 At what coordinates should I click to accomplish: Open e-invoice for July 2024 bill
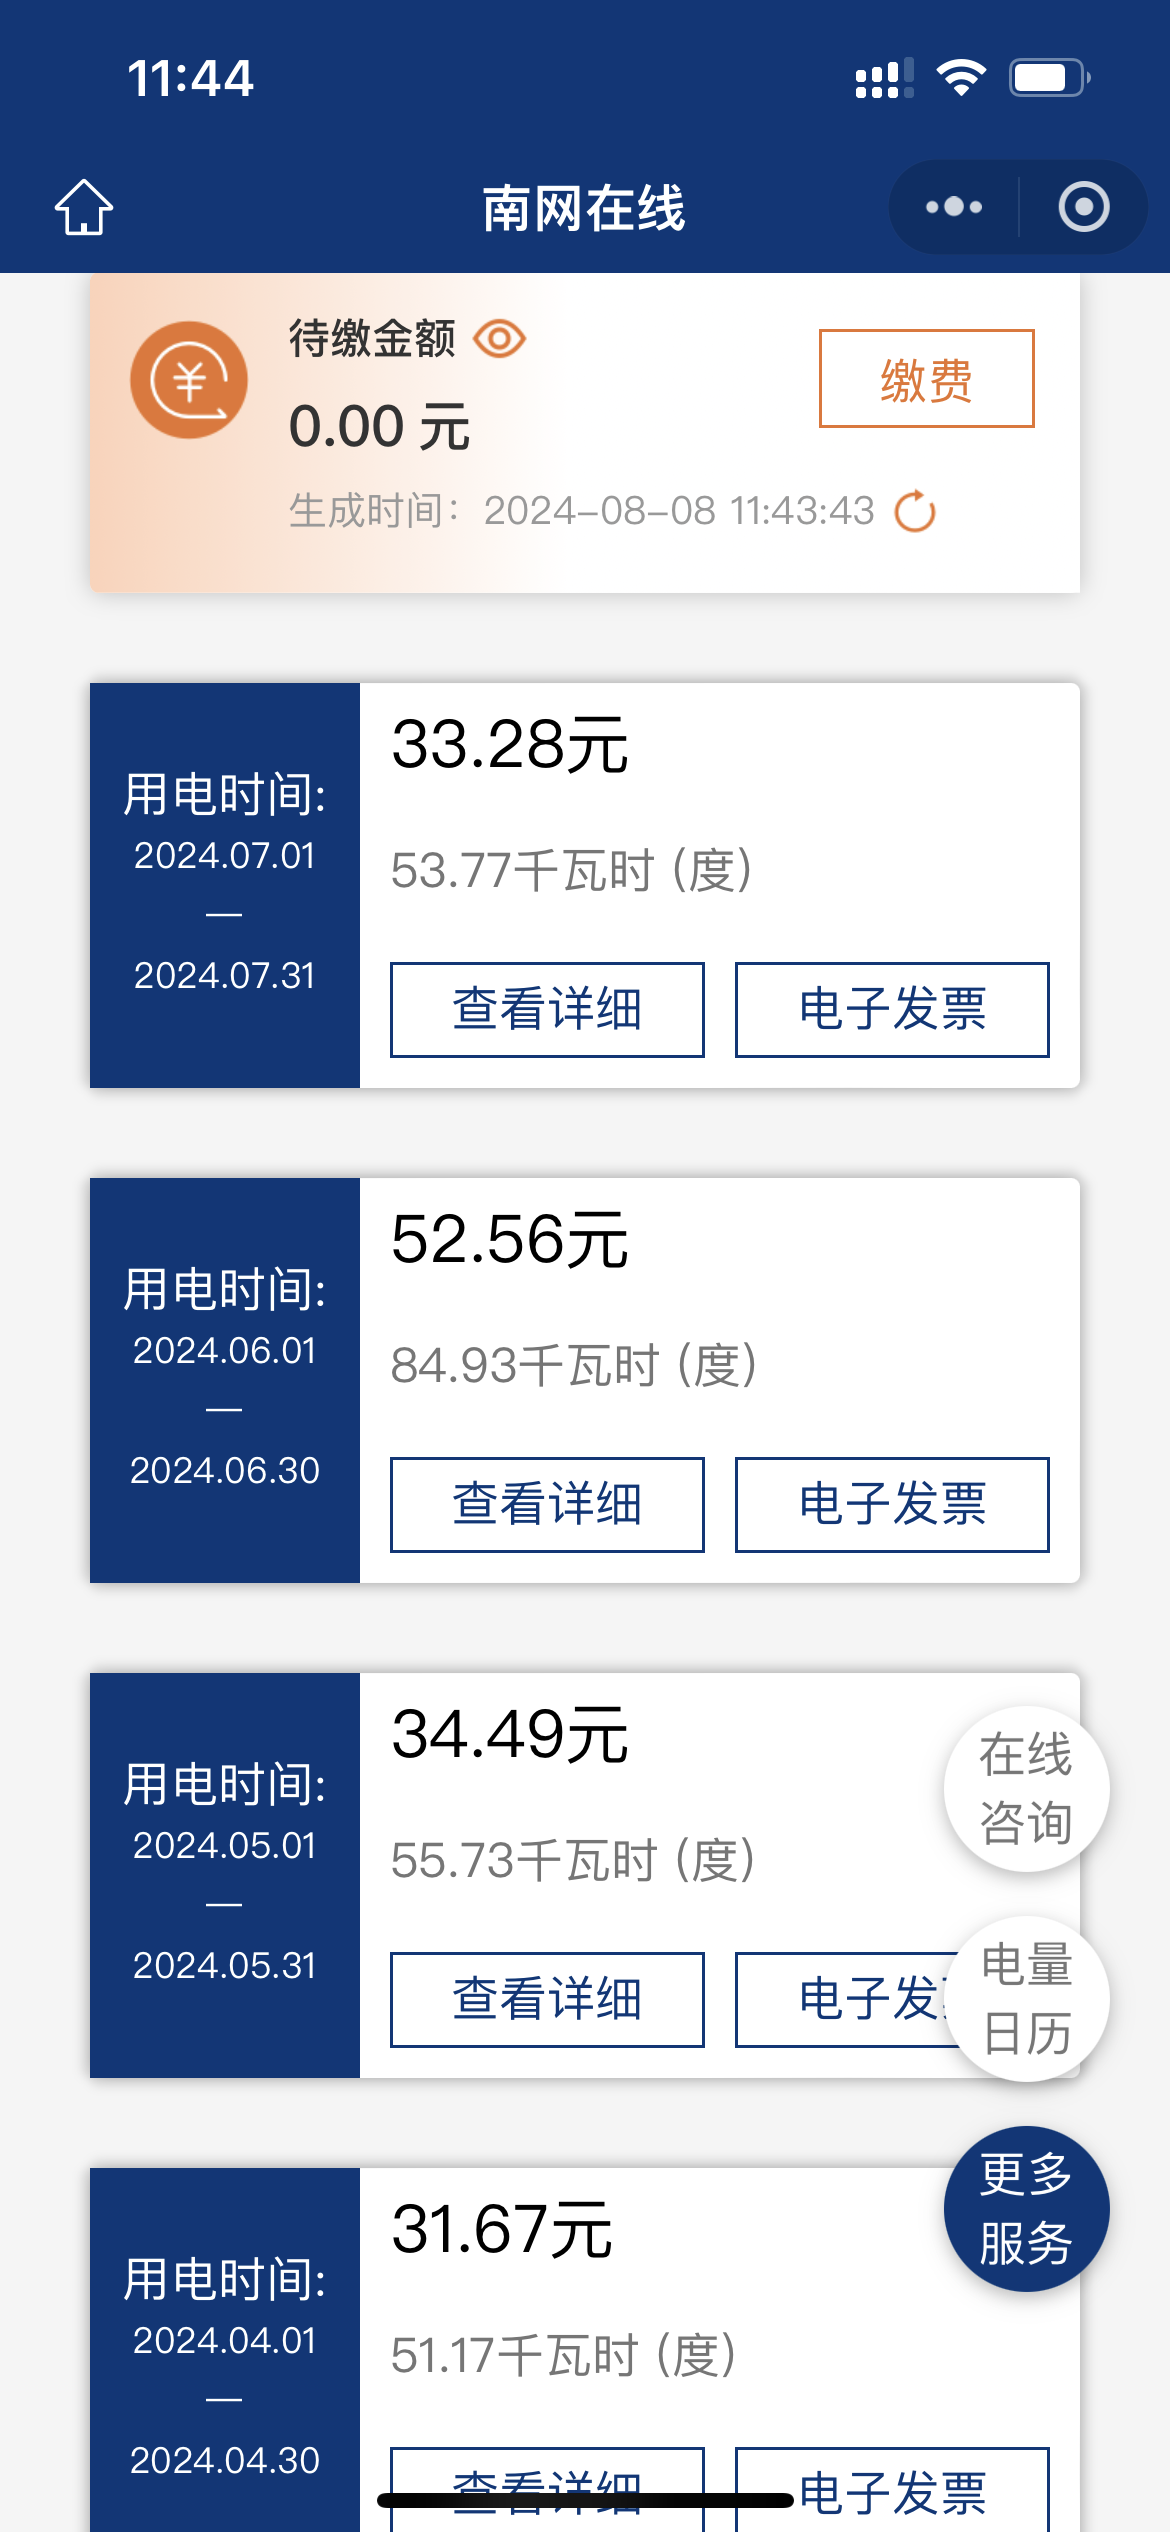[x=892, y=1009]
